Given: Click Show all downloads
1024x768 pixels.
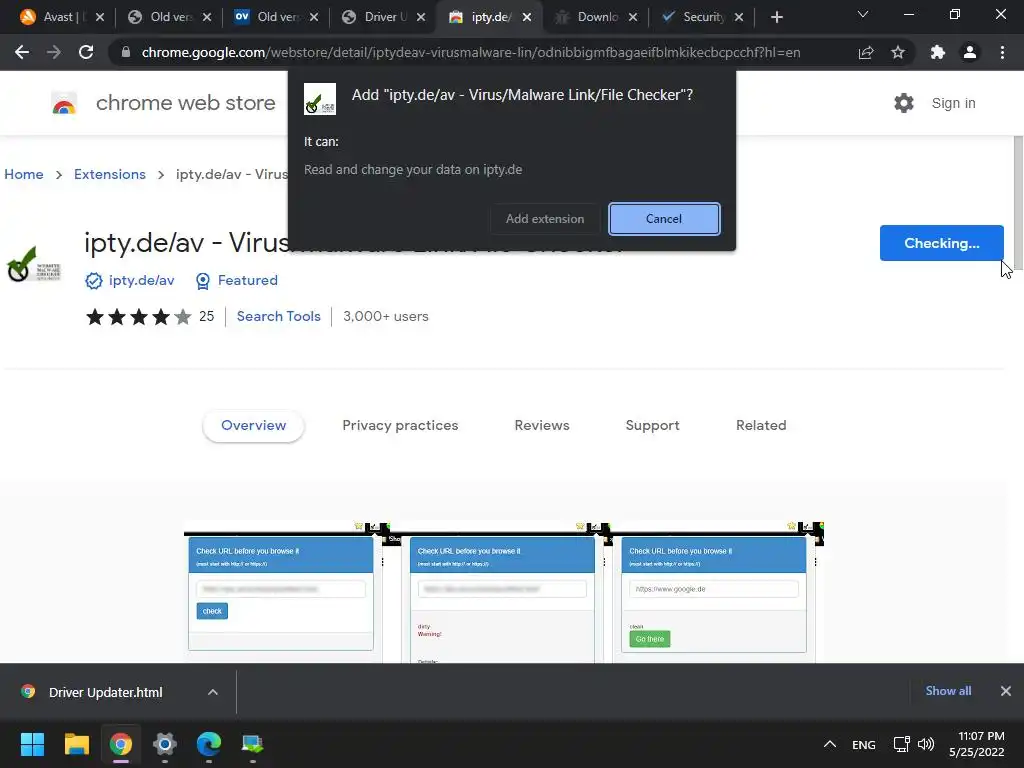Looking at the screenshot, I should [x=948, y=691].
